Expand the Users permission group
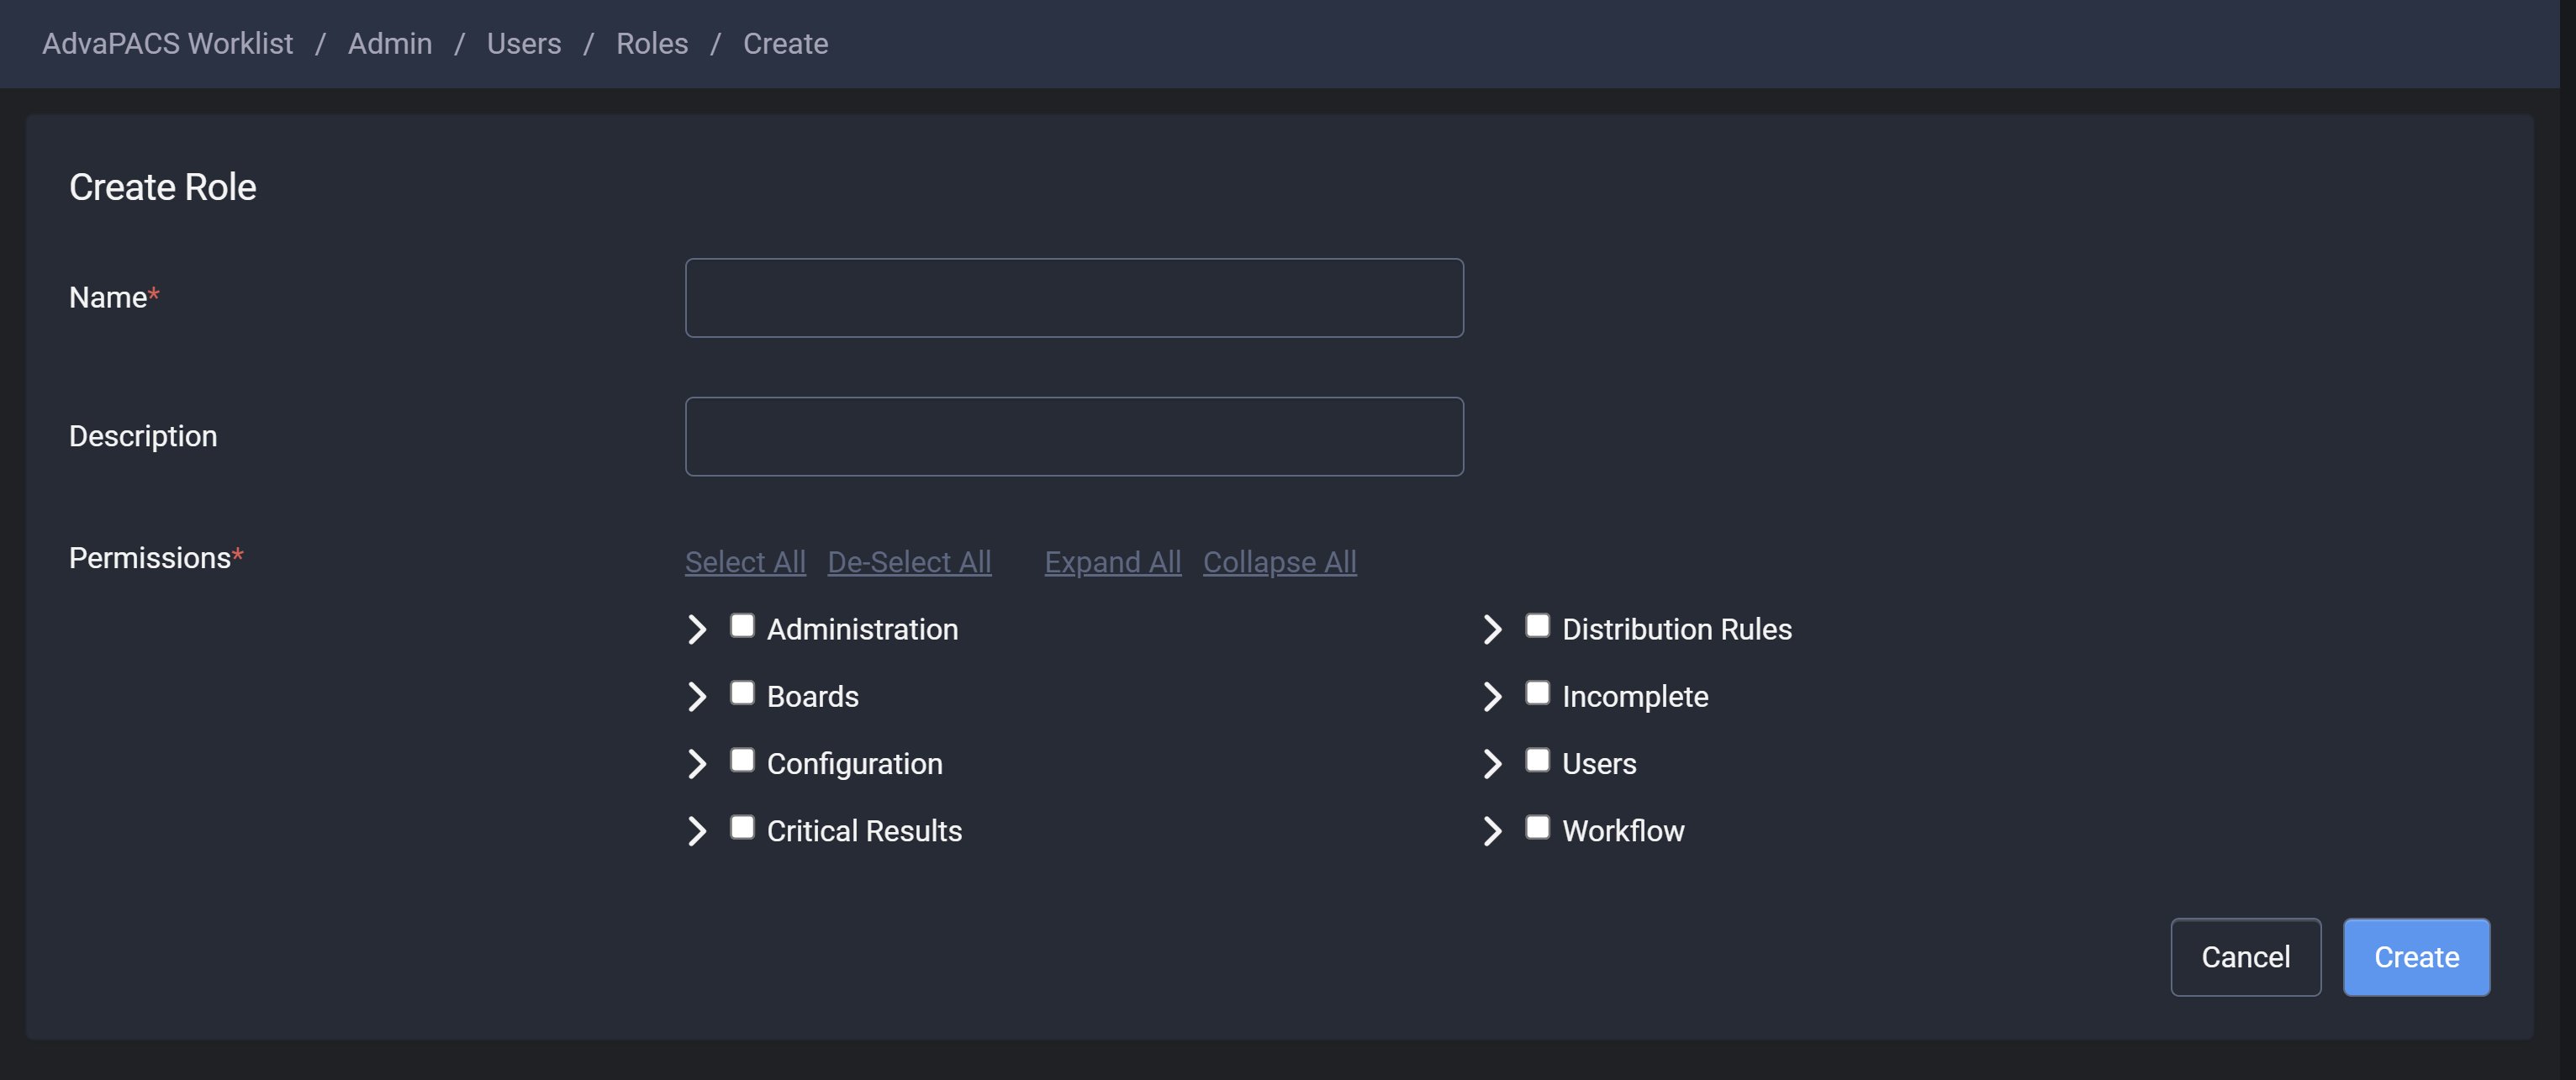This screenshot has height=1080, width=2576. (1492, 763)
